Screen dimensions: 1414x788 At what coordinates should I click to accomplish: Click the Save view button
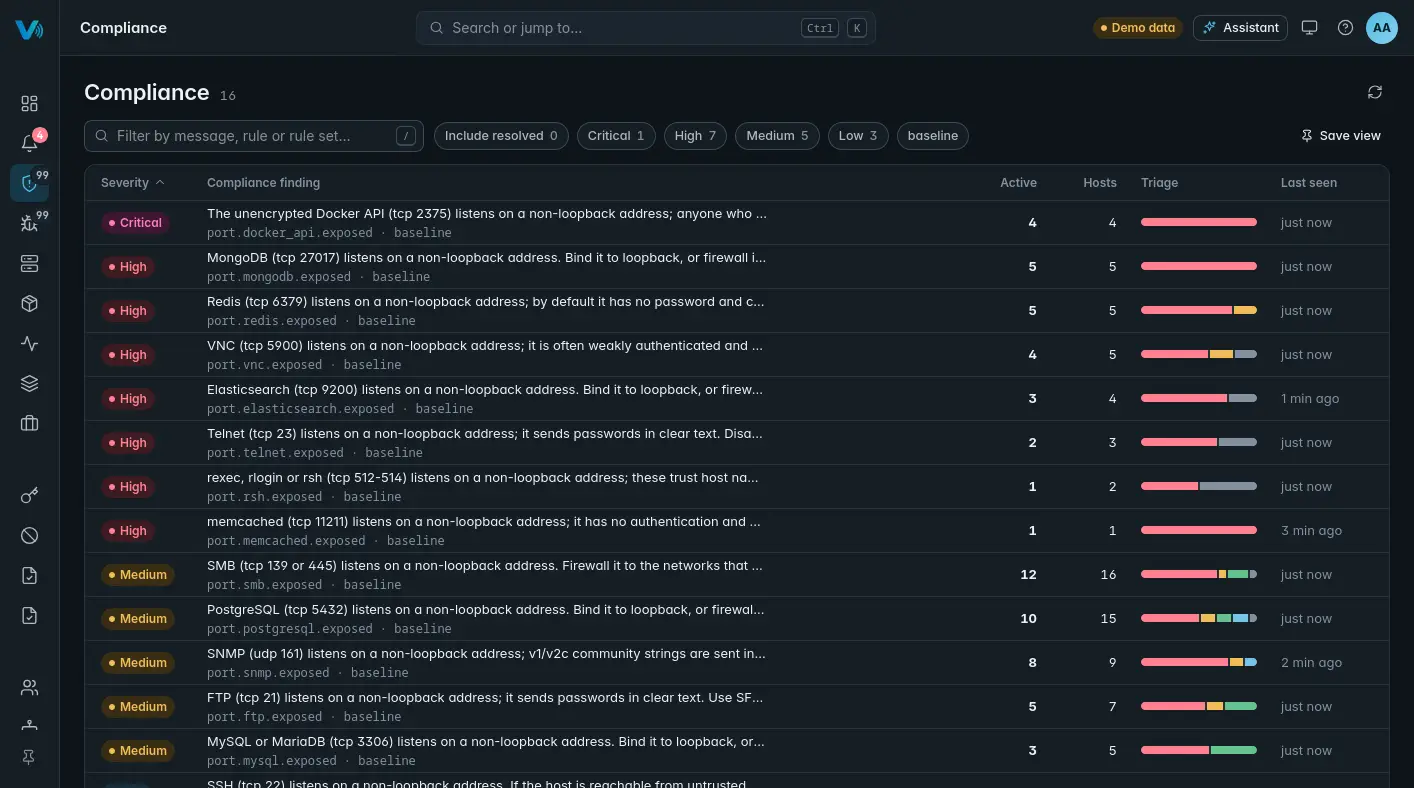pyautogui.click(x=1340, y=136)
